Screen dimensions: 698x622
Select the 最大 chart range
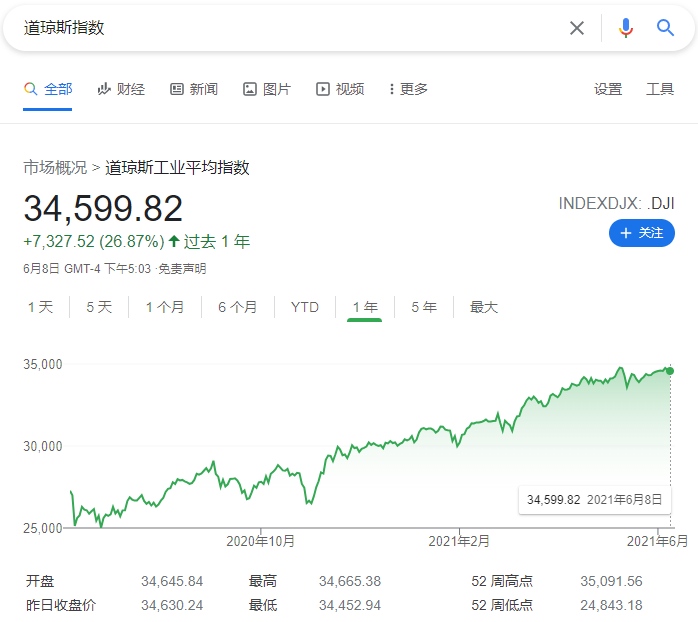point(484,307)
